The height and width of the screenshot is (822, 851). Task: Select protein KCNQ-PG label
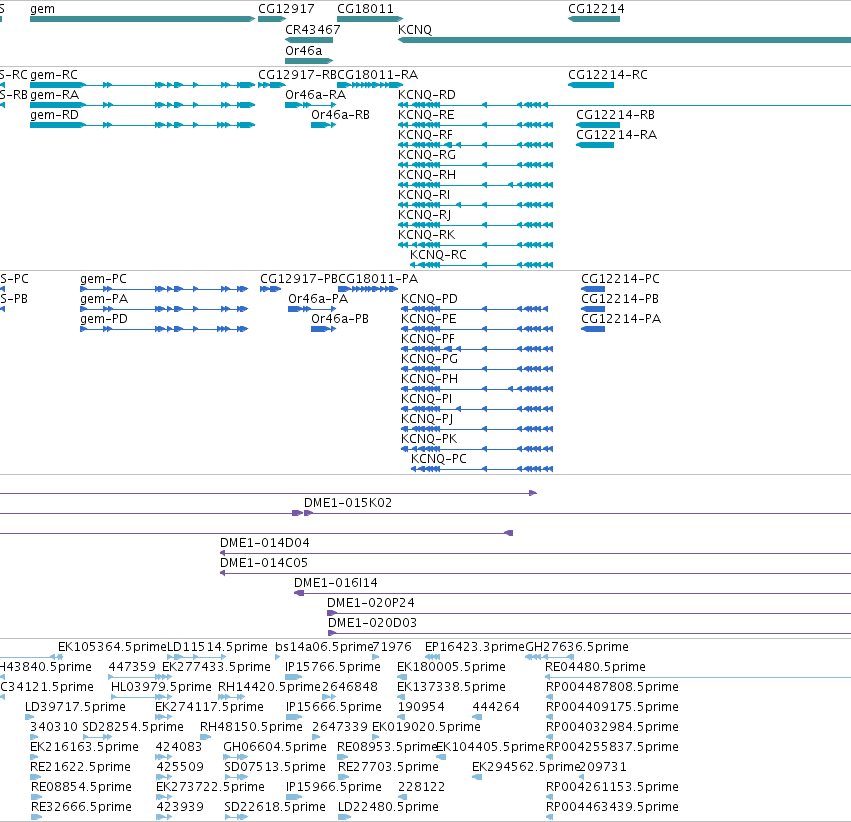coord(429,359)
